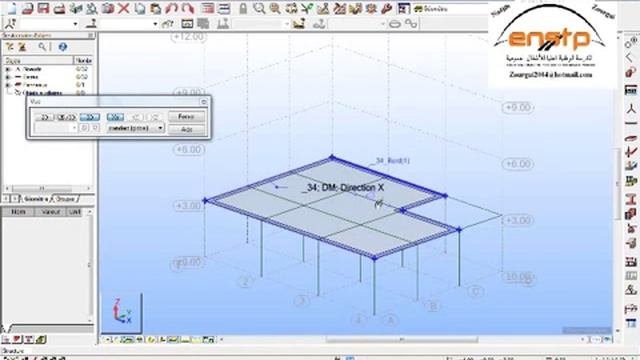Screen dimensions: 640x360
Task: Click the node selection icon in the second toolbar row
Action: (11, 24)
